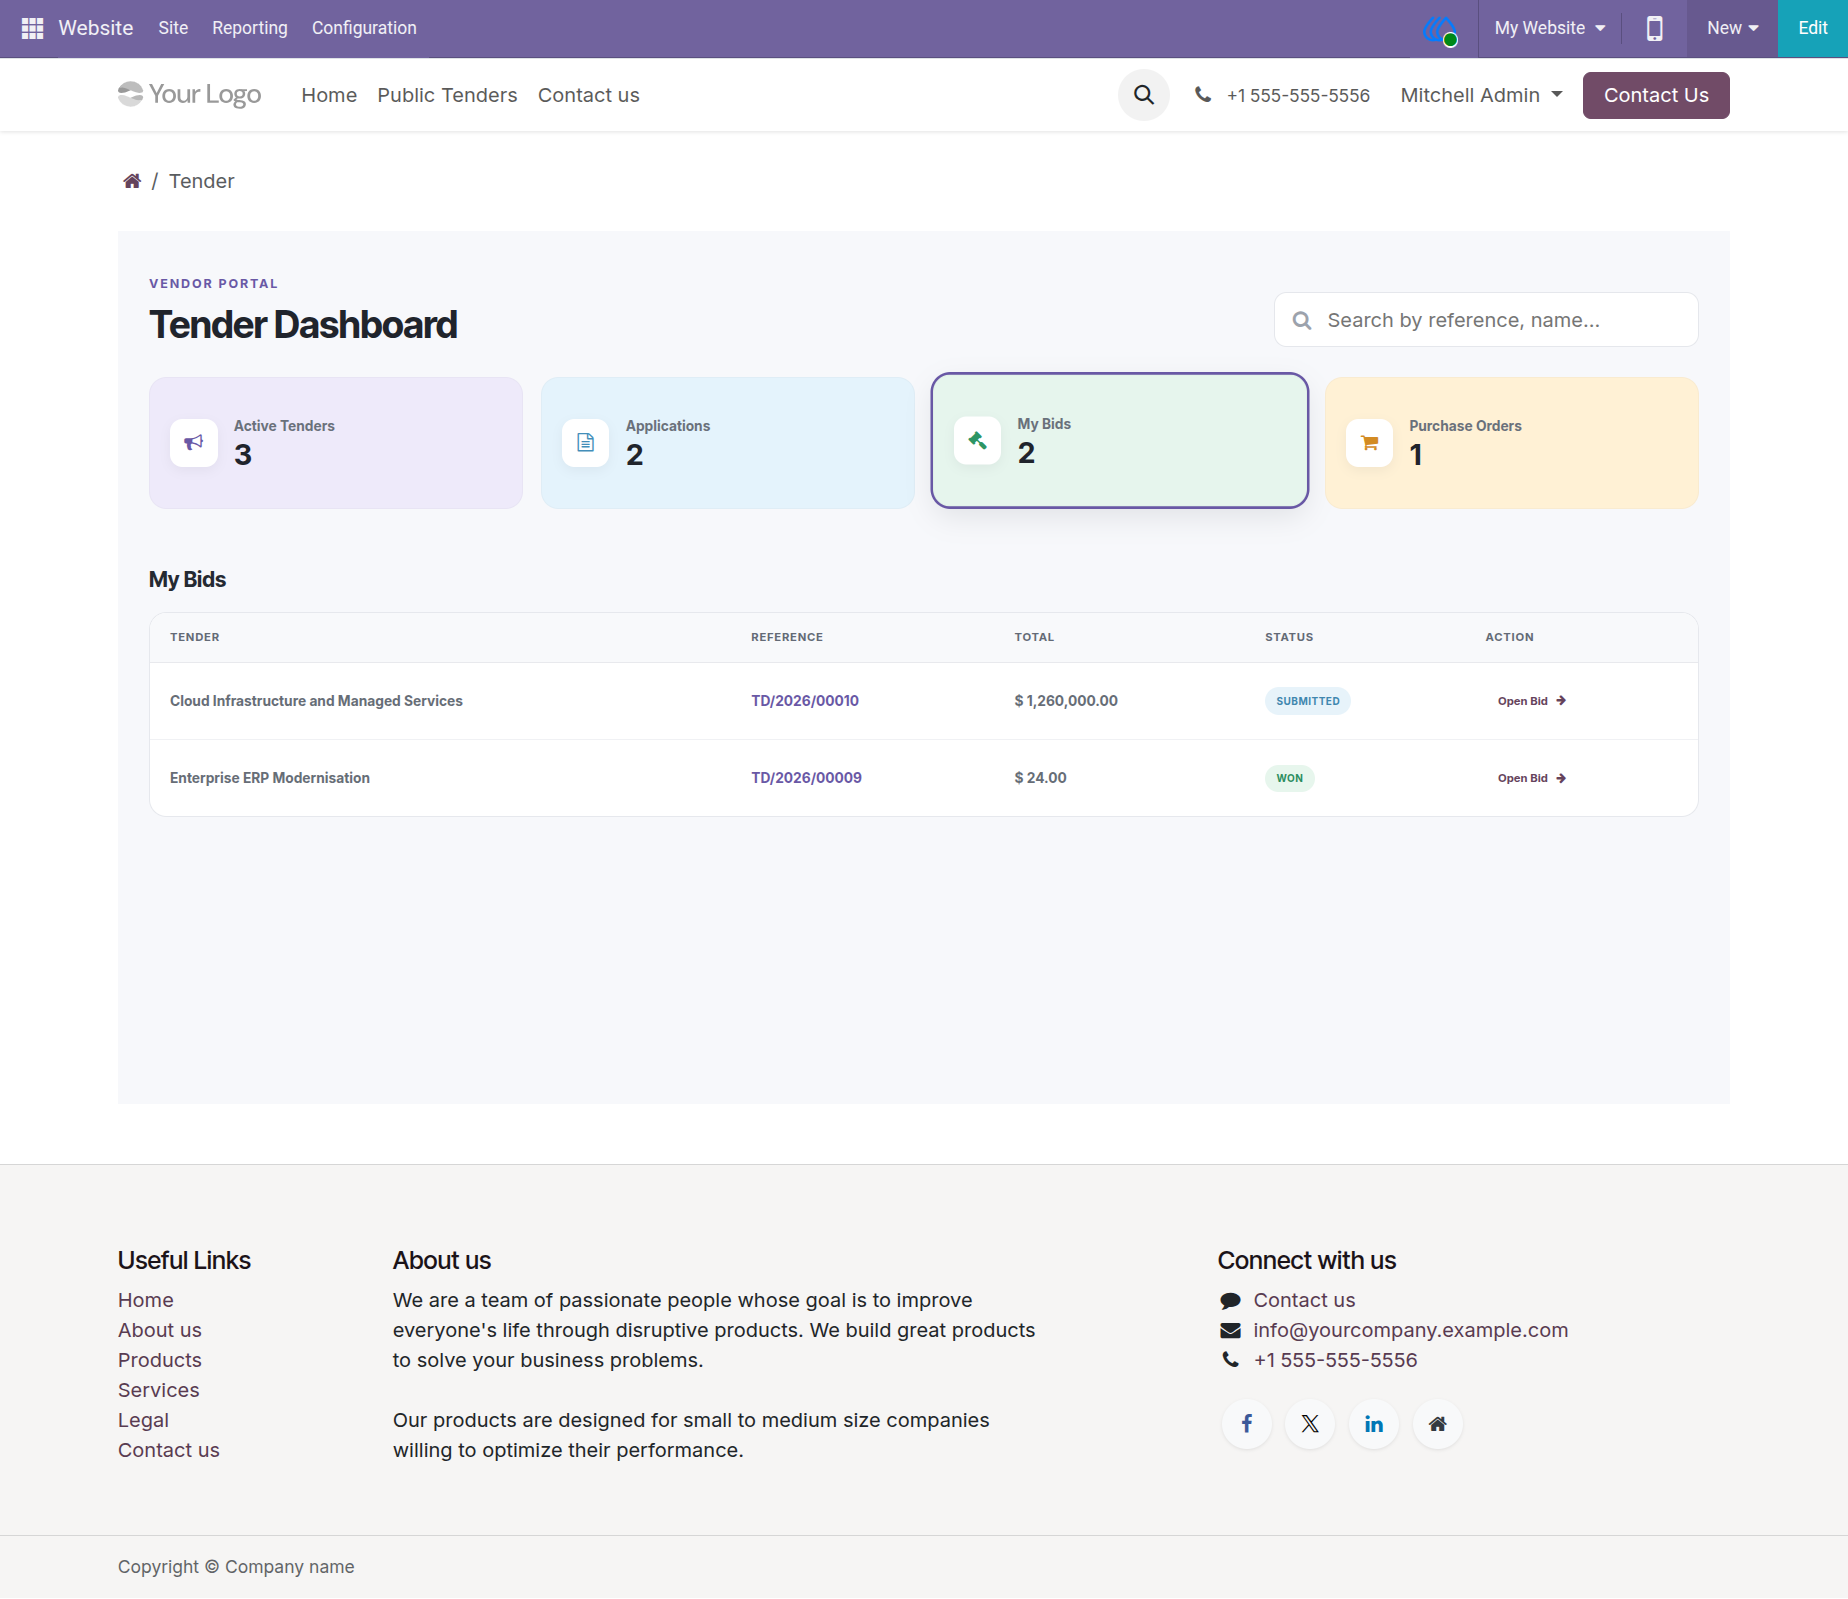Open reference TD/2026/00009
Viewport: 1848px width, 1599px height.
pos(806,778)
